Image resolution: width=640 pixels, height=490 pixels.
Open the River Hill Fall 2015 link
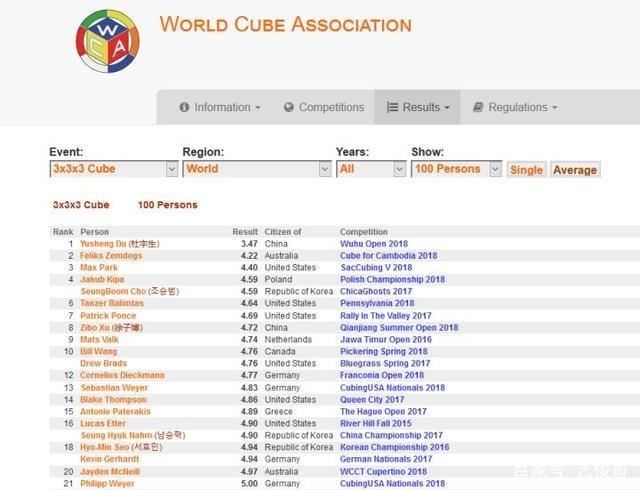(376, 423)
